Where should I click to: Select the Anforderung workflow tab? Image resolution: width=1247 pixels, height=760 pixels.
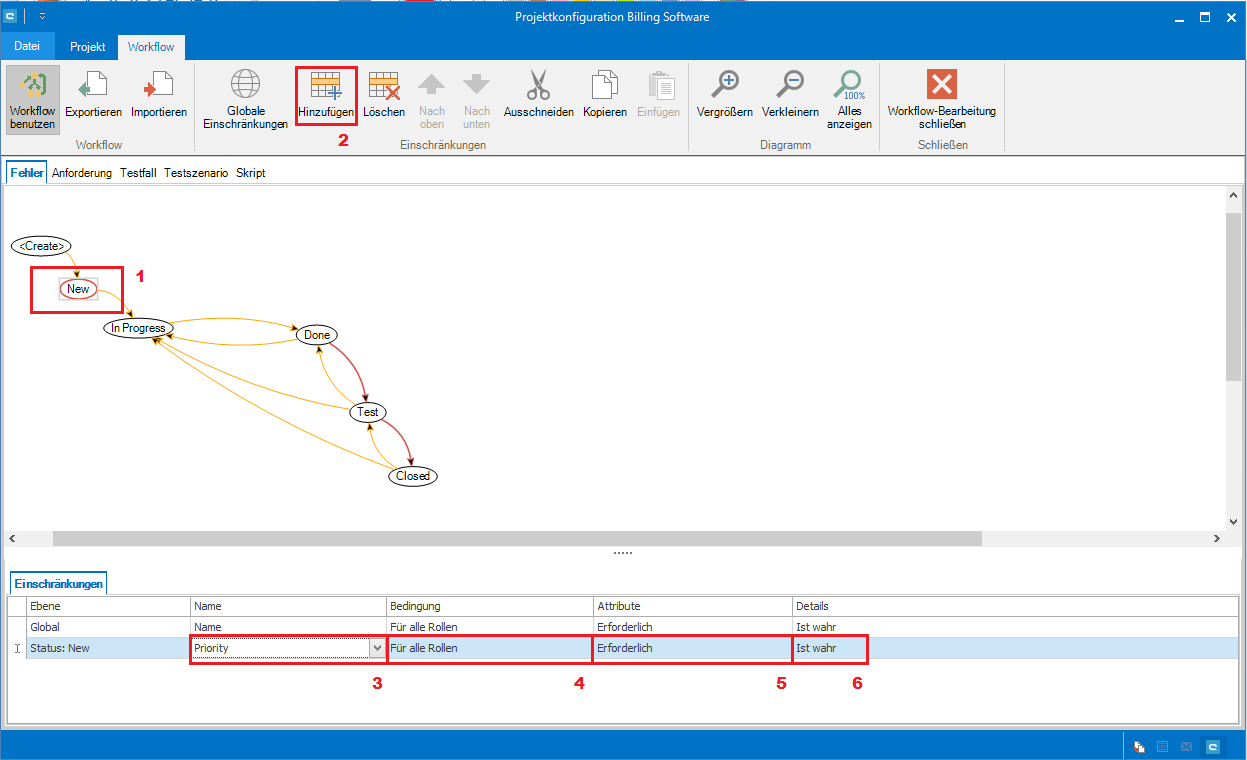82,173
